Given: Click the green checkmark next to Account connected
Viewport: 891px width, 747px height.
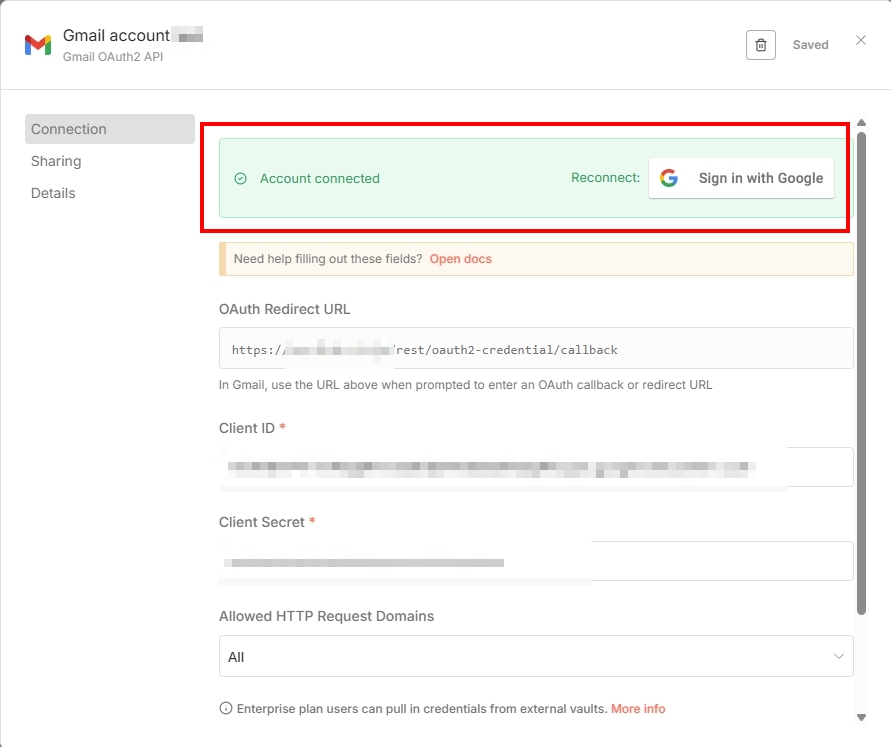Looking at the screenshot, I should [x=240, y=178].
